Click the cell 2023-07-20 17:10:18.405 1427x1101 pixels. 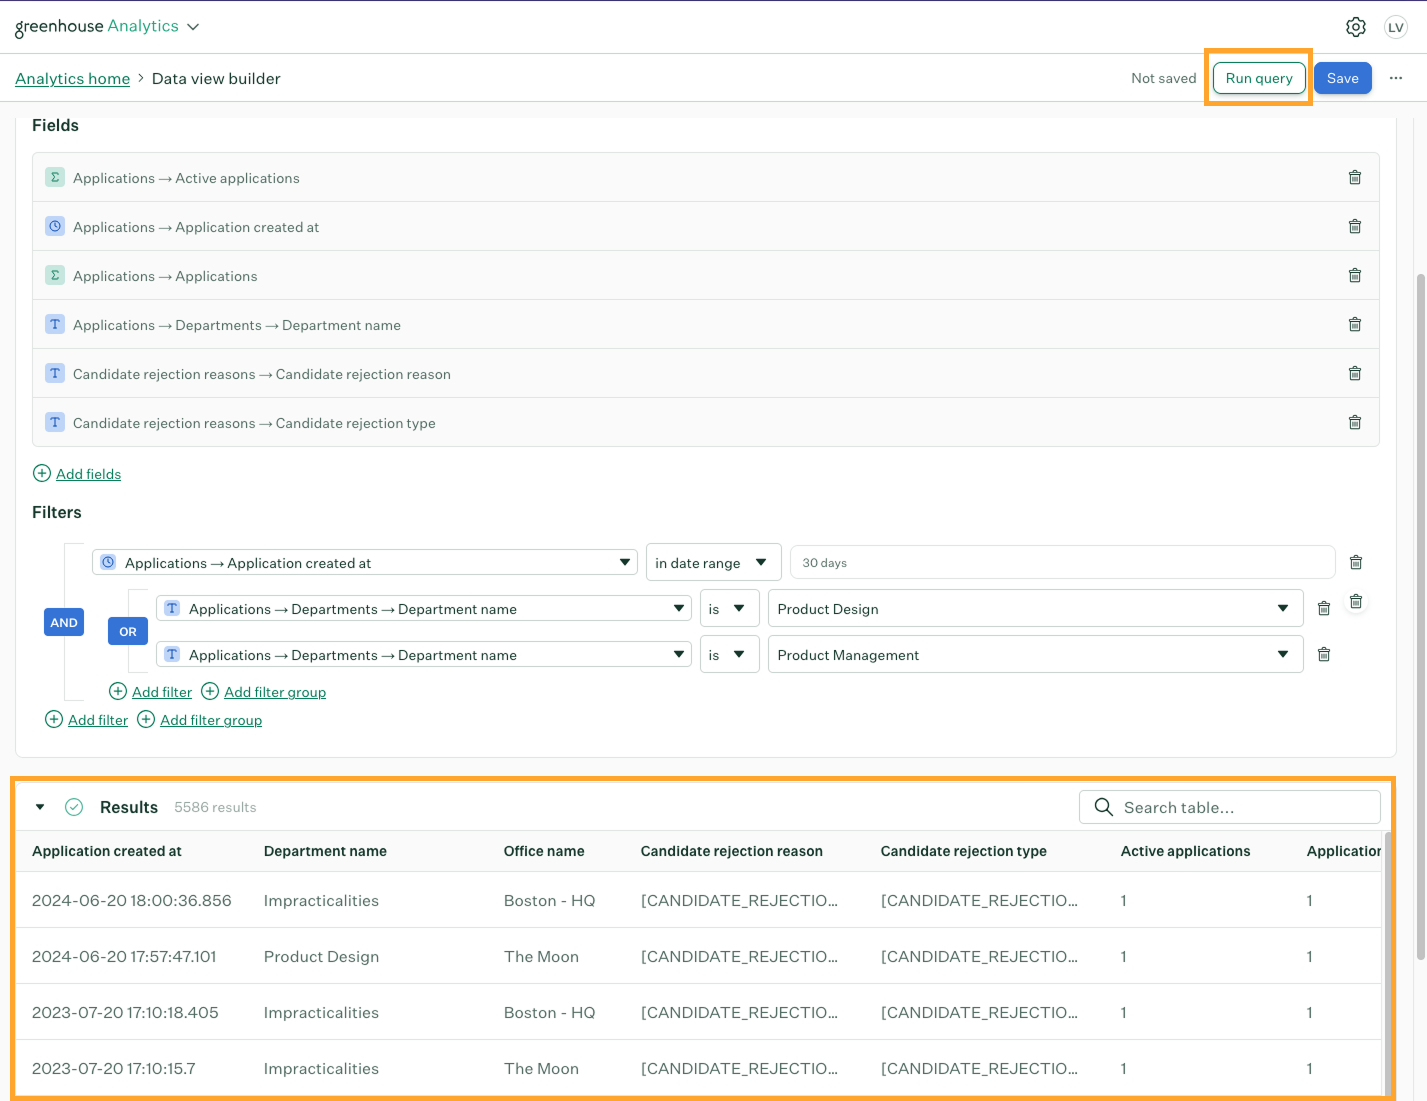(125, 1012)
